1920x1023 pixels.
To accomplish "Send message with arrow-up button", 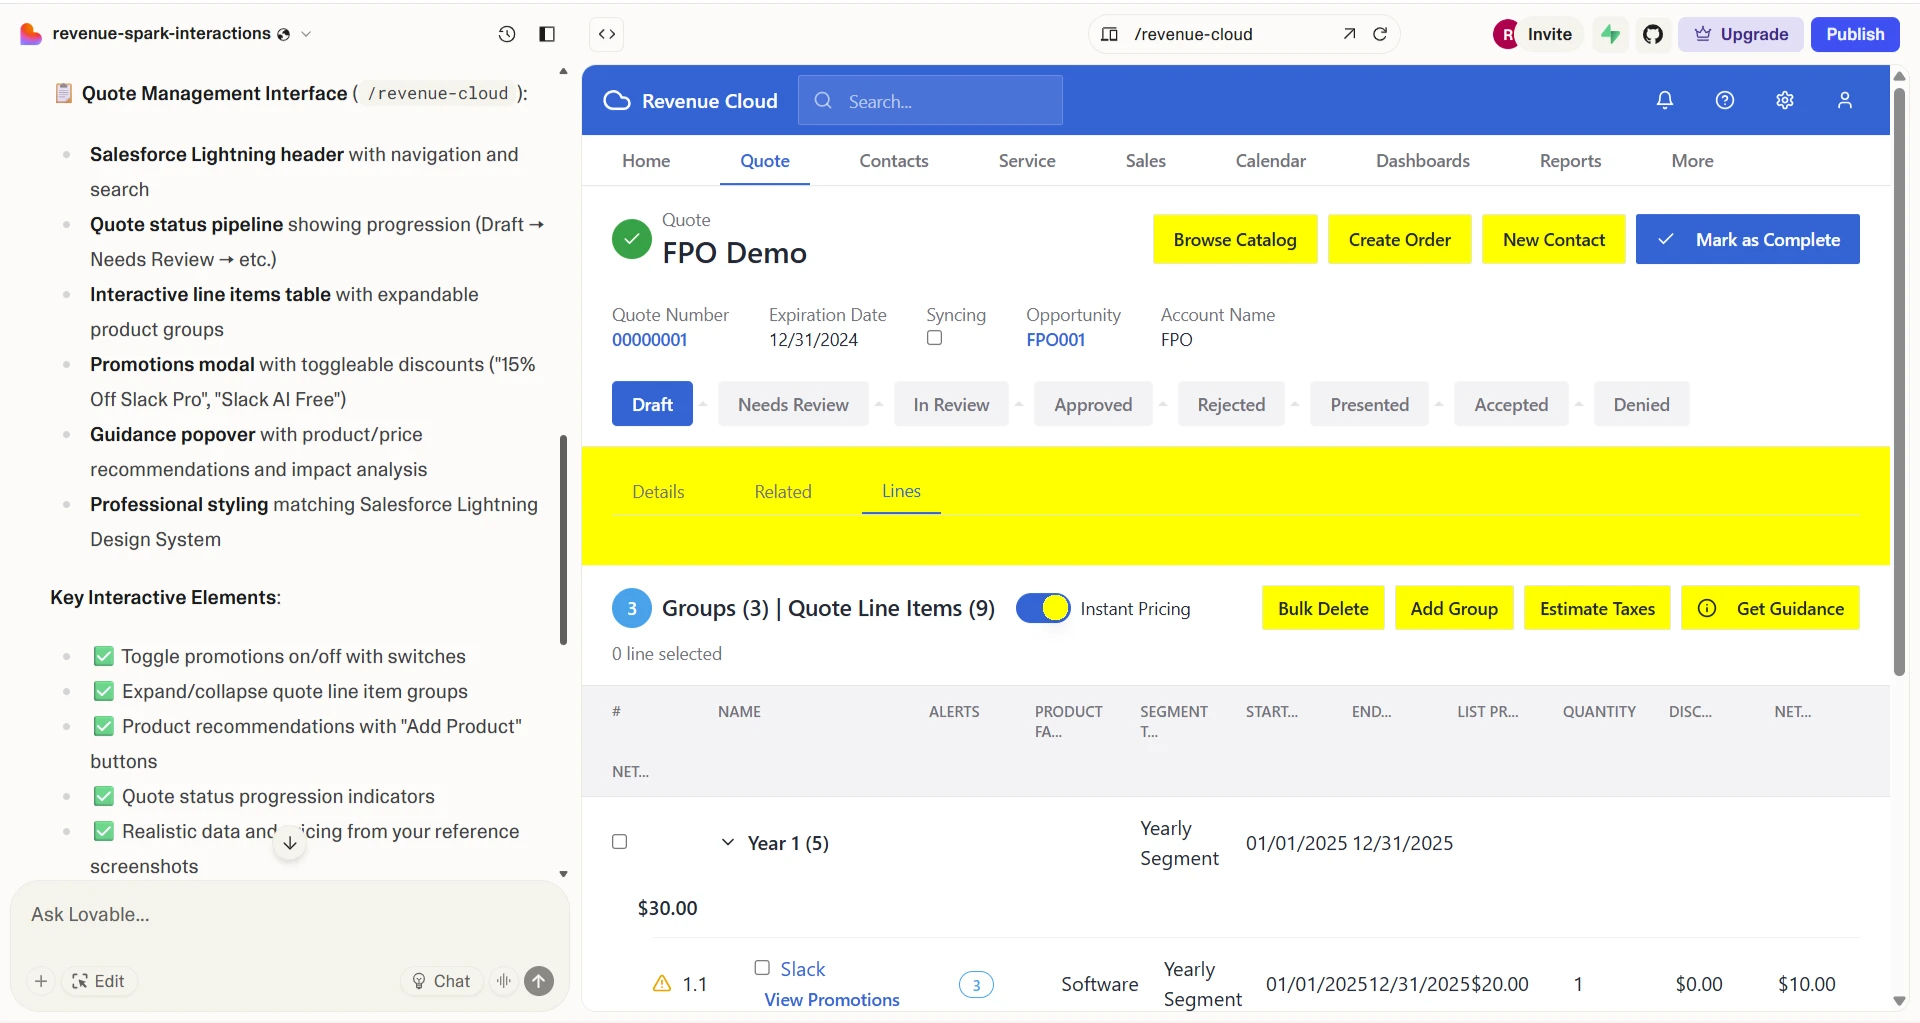I will tap(539, 981).
